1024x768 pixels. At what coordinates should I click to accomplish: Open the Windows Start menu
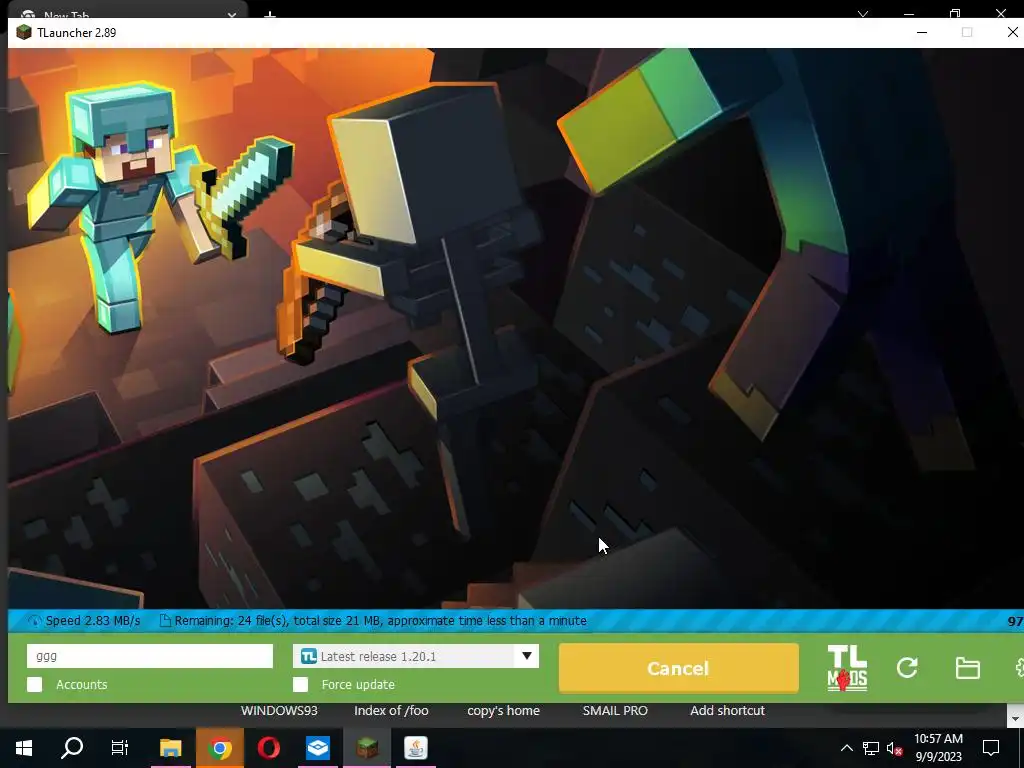pos(24,748)
